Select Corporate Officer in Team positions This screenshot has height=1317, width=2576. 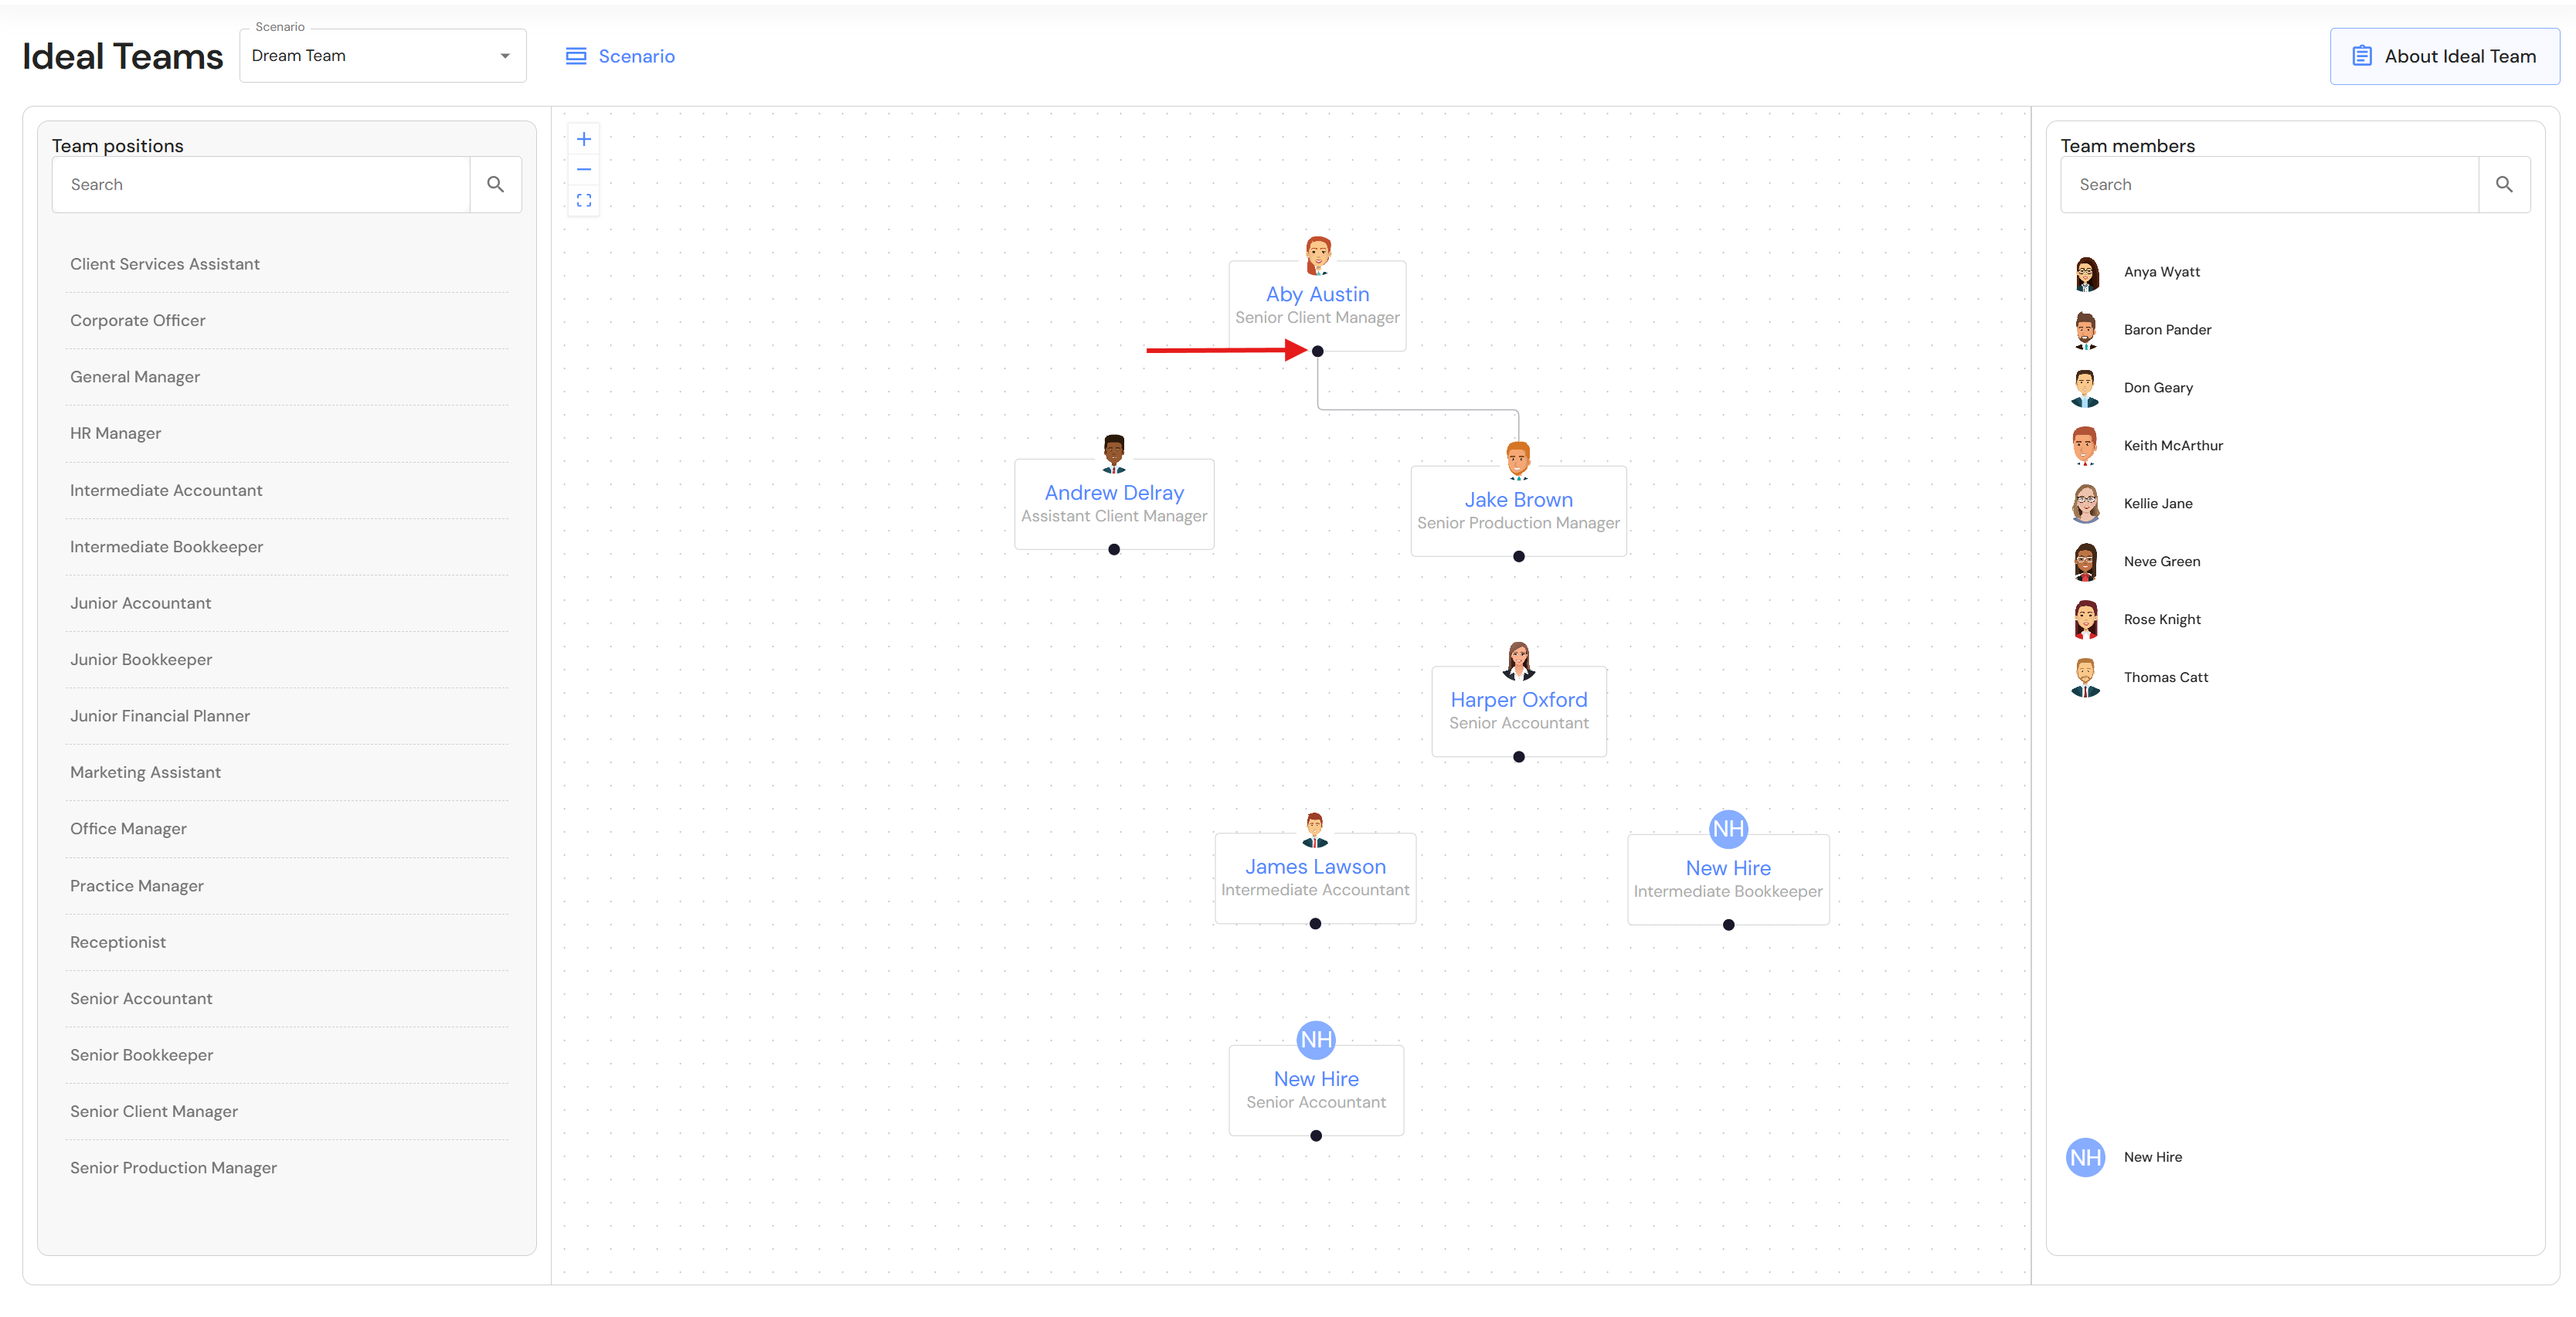pos(138,320)
